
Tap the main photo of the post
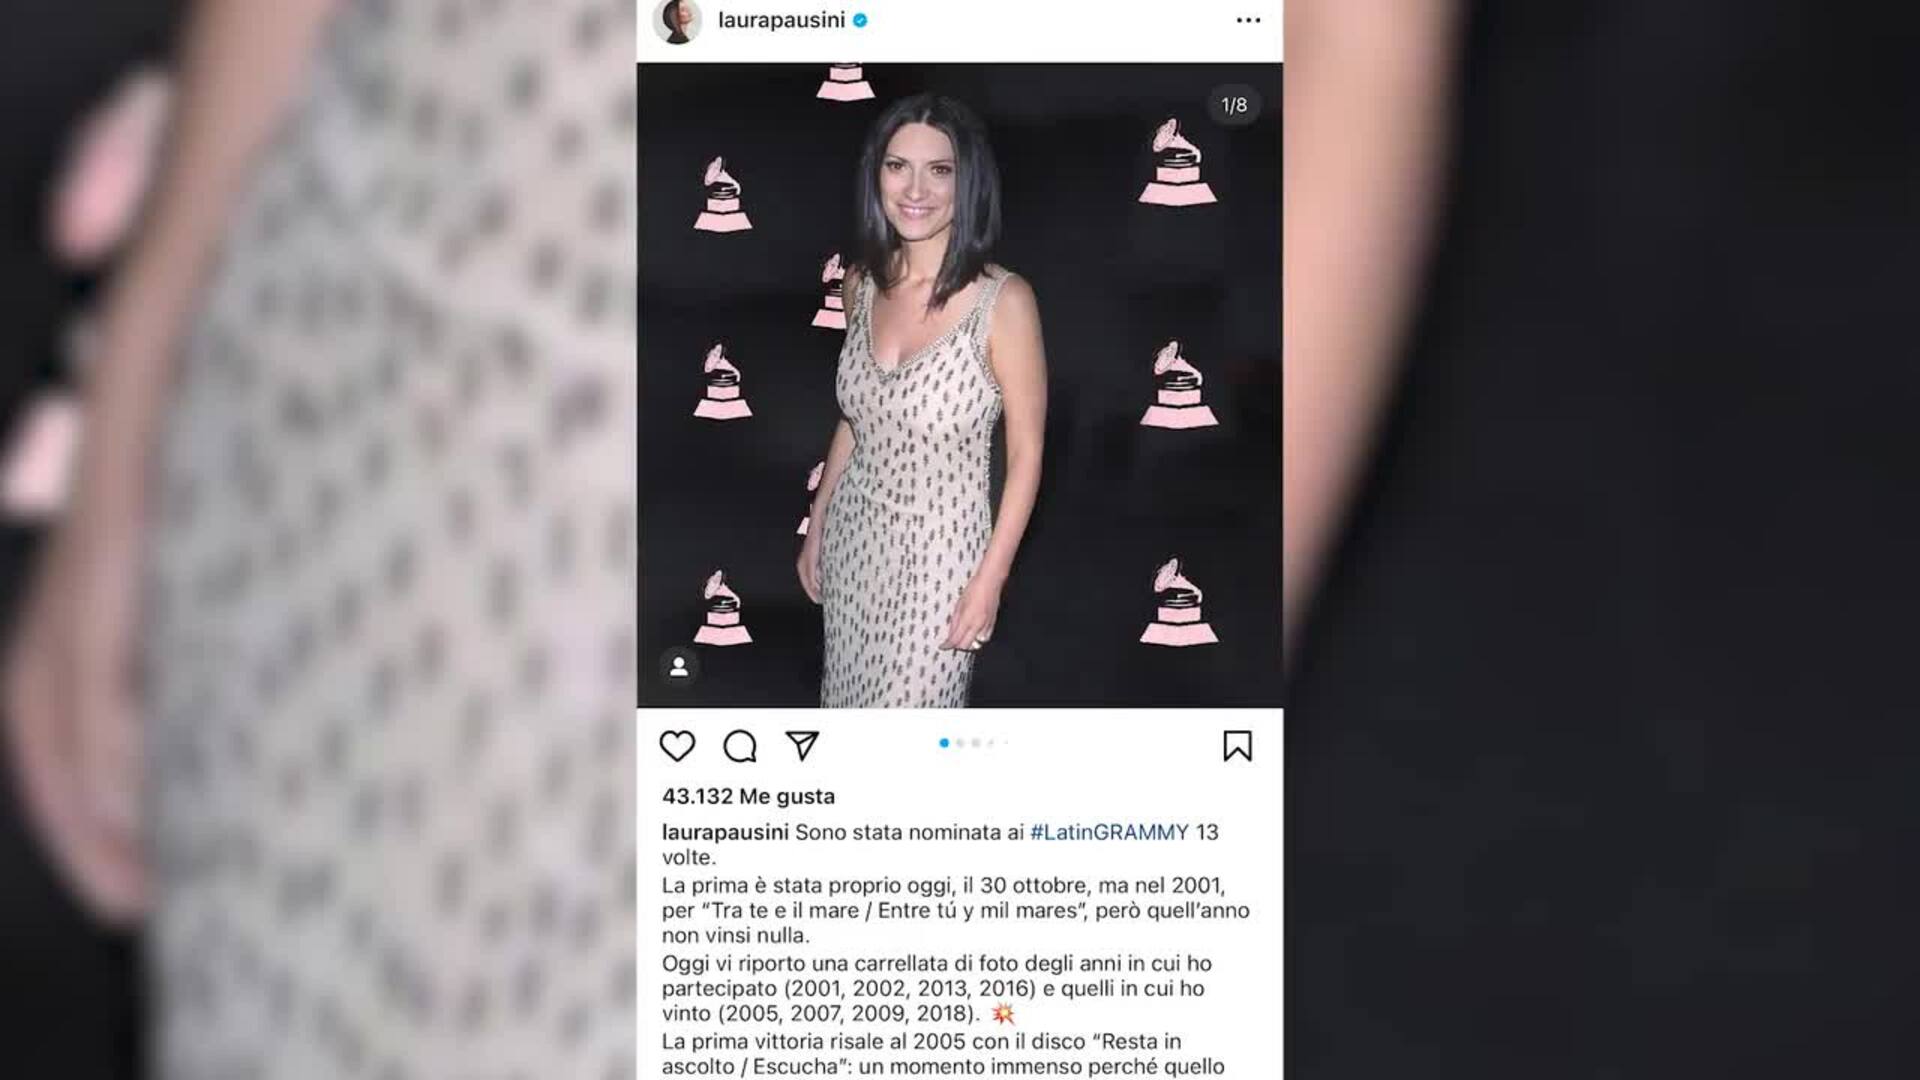(x=960, y=385)
